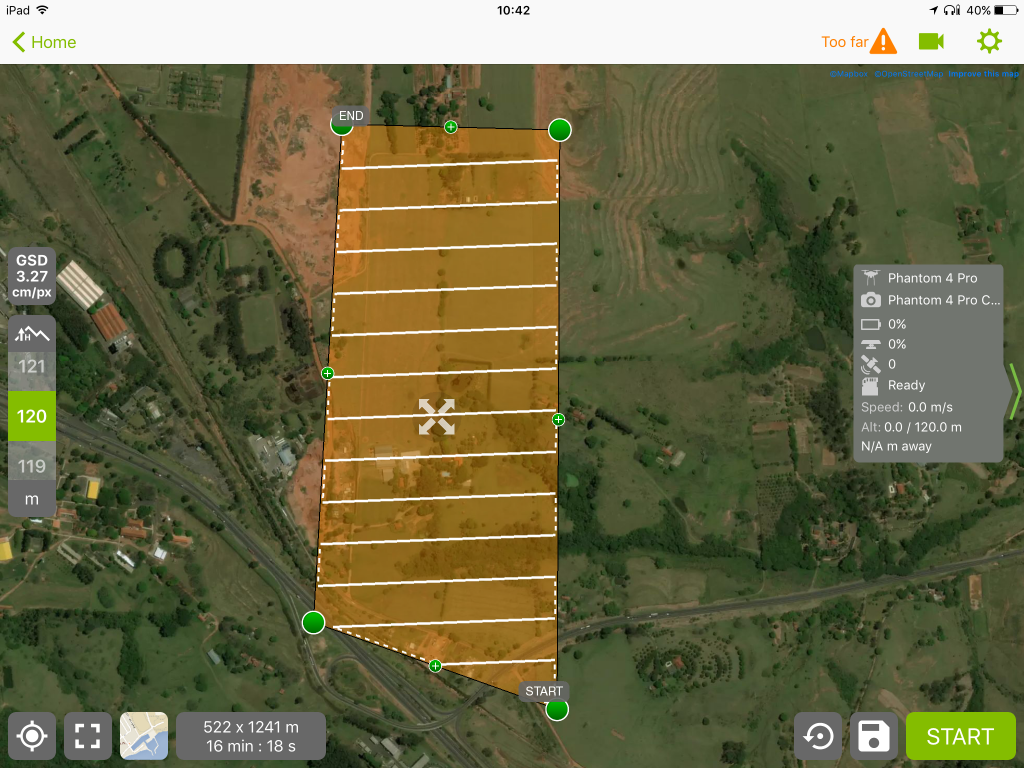Go back to the Home screen

click(x=44, y=42)
